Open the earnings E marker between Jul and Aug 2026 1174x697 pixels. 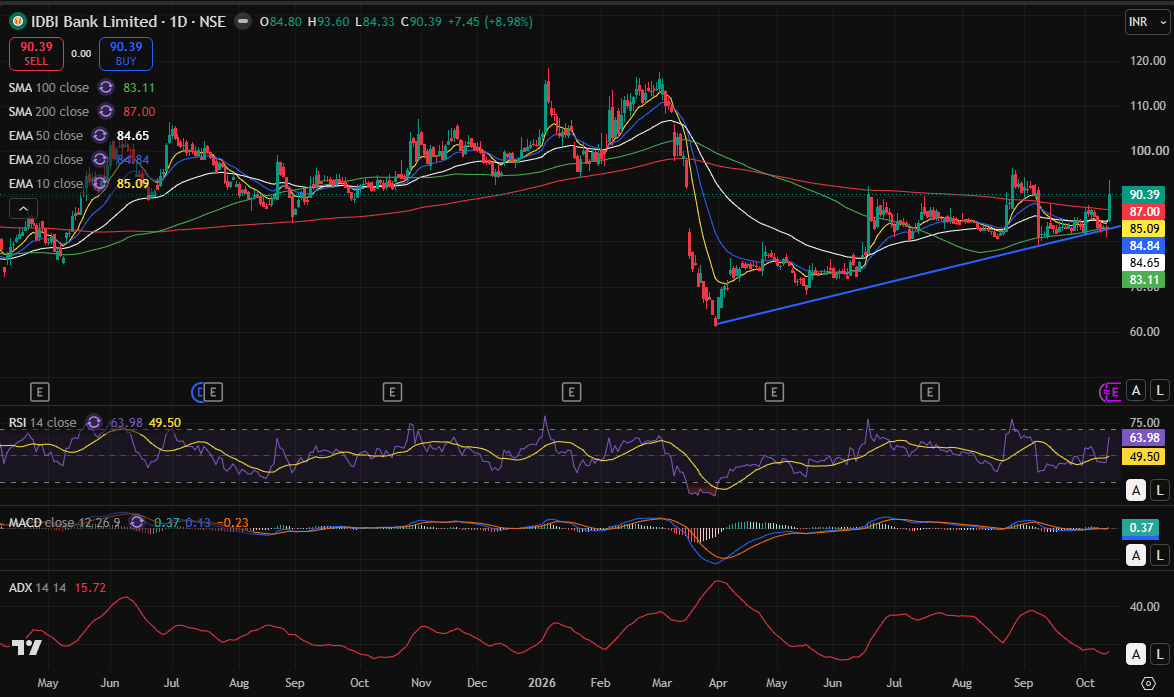(930, 392)
